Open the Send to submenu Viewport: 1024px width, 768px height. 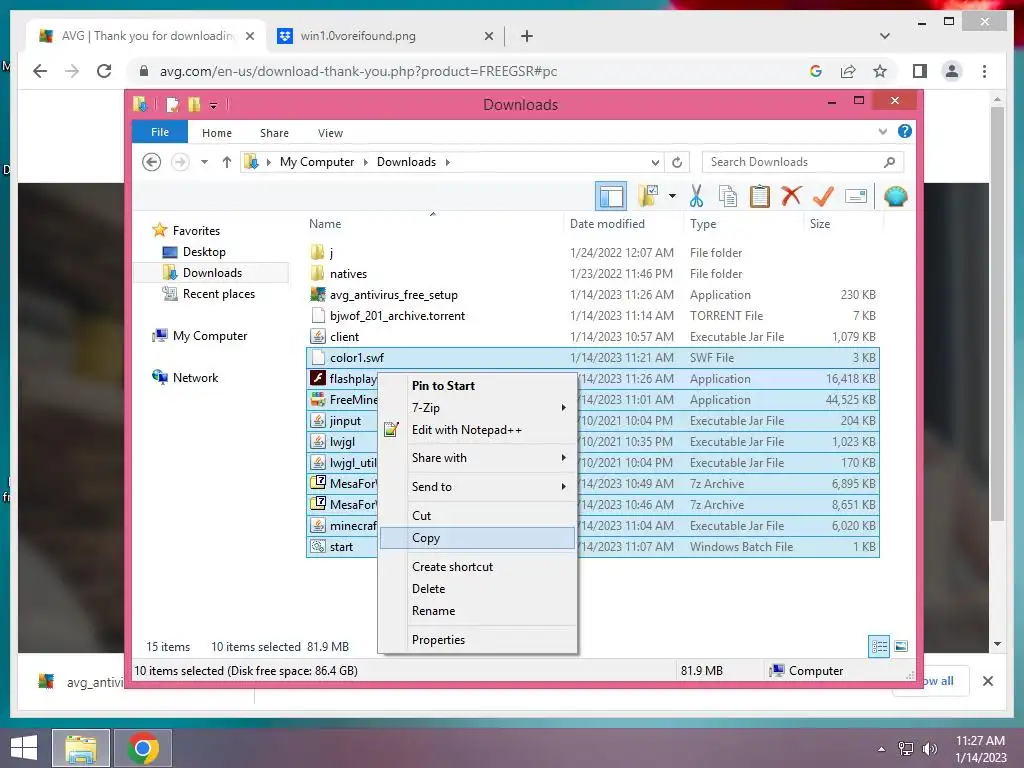pyautogui.click(x=477, y=487)
